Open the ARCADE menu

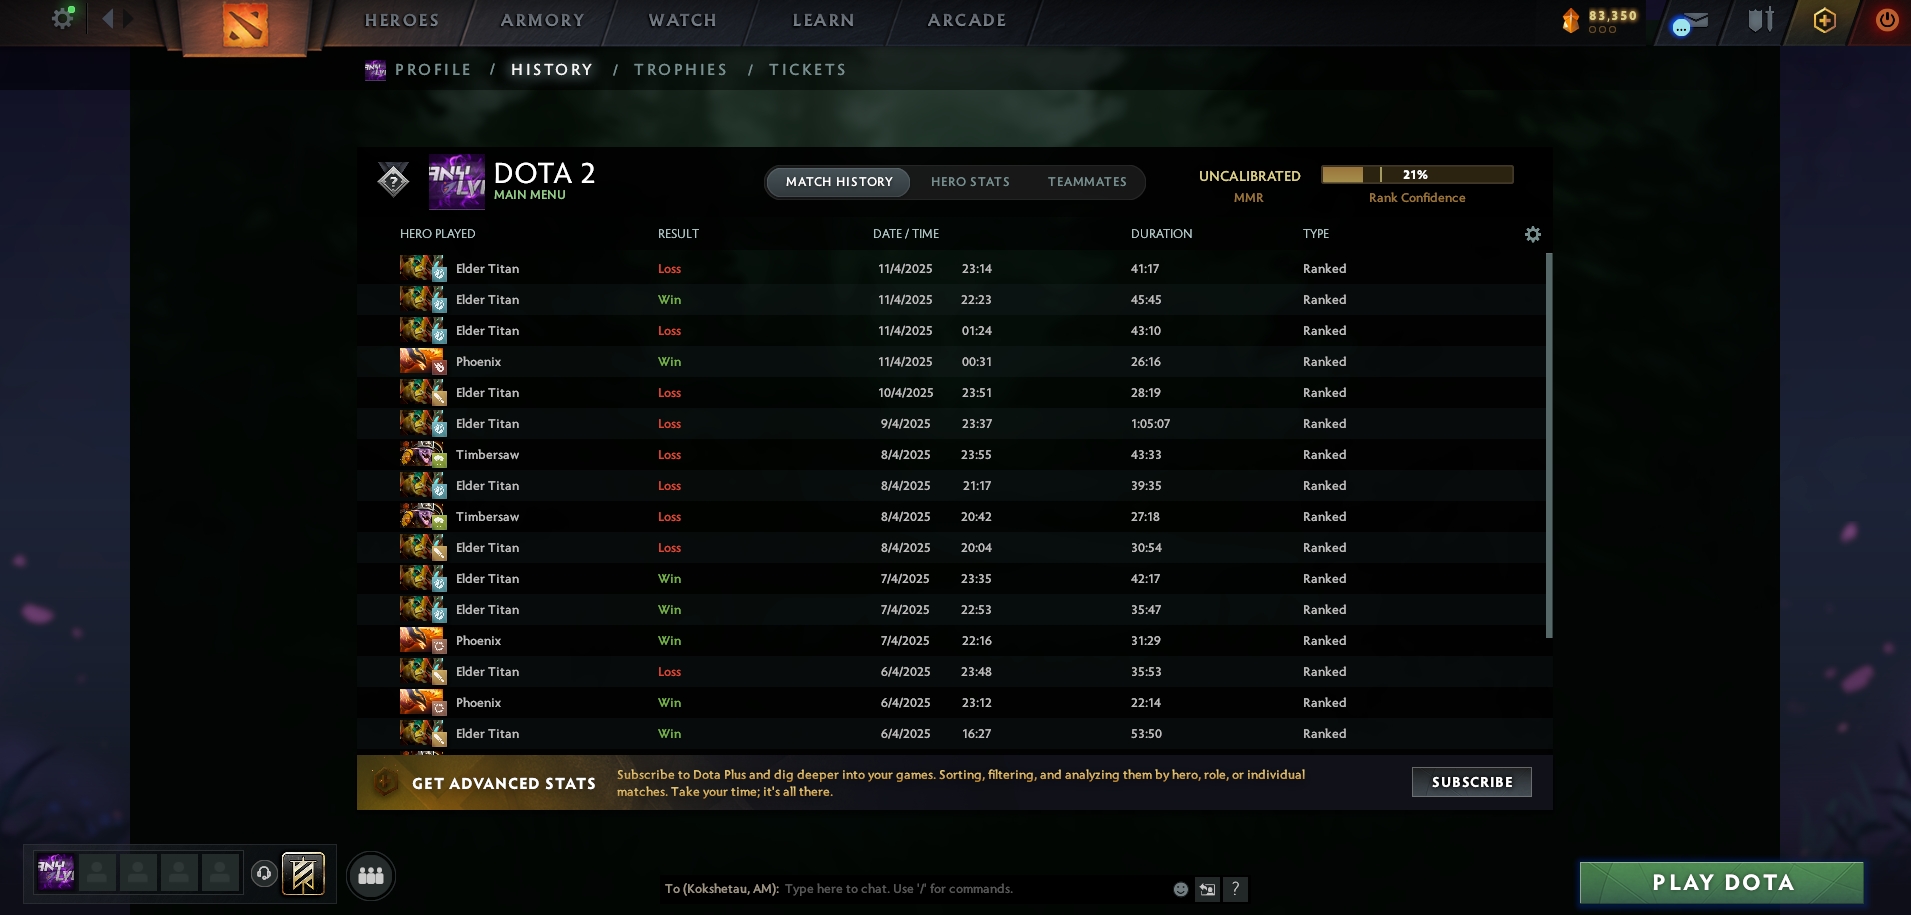(967, 20)
